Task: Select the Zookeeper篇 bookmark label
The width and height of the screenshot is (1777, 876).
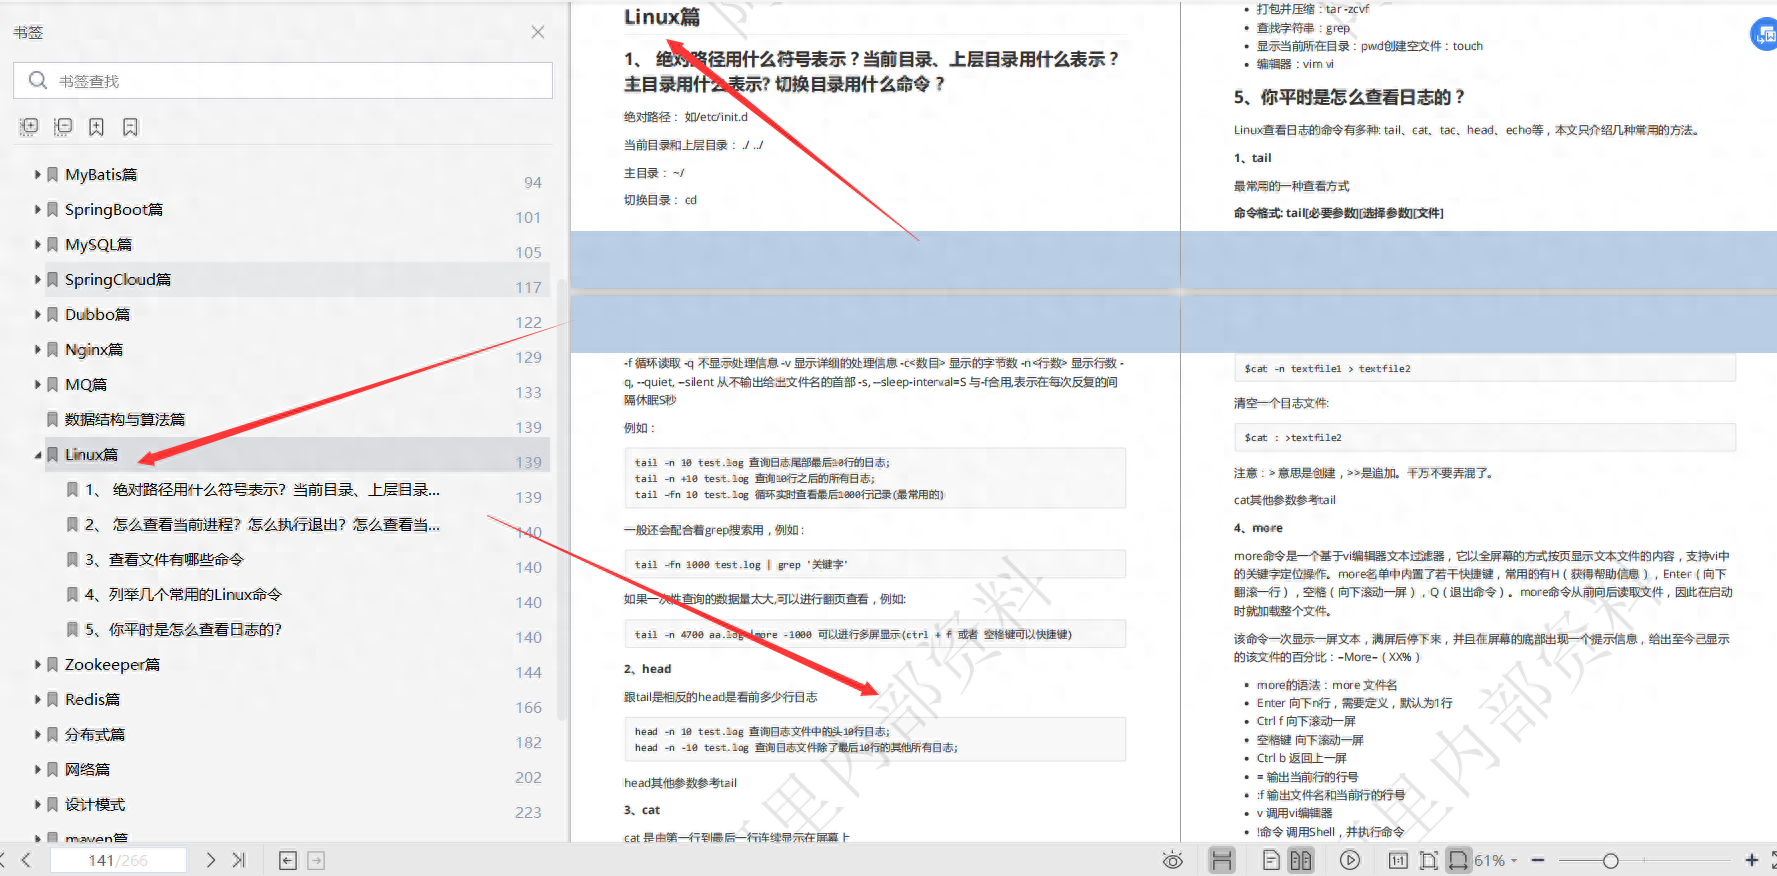Action: (x=112, y=664)
